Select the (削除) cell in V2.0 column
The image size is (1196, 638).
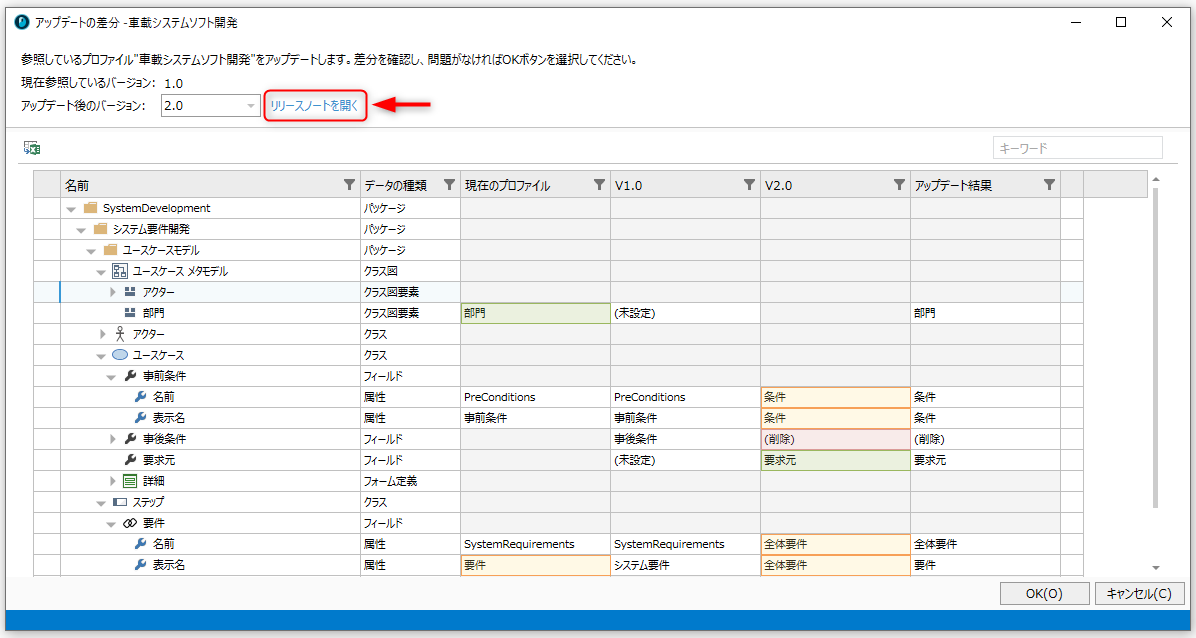[835, 440]
